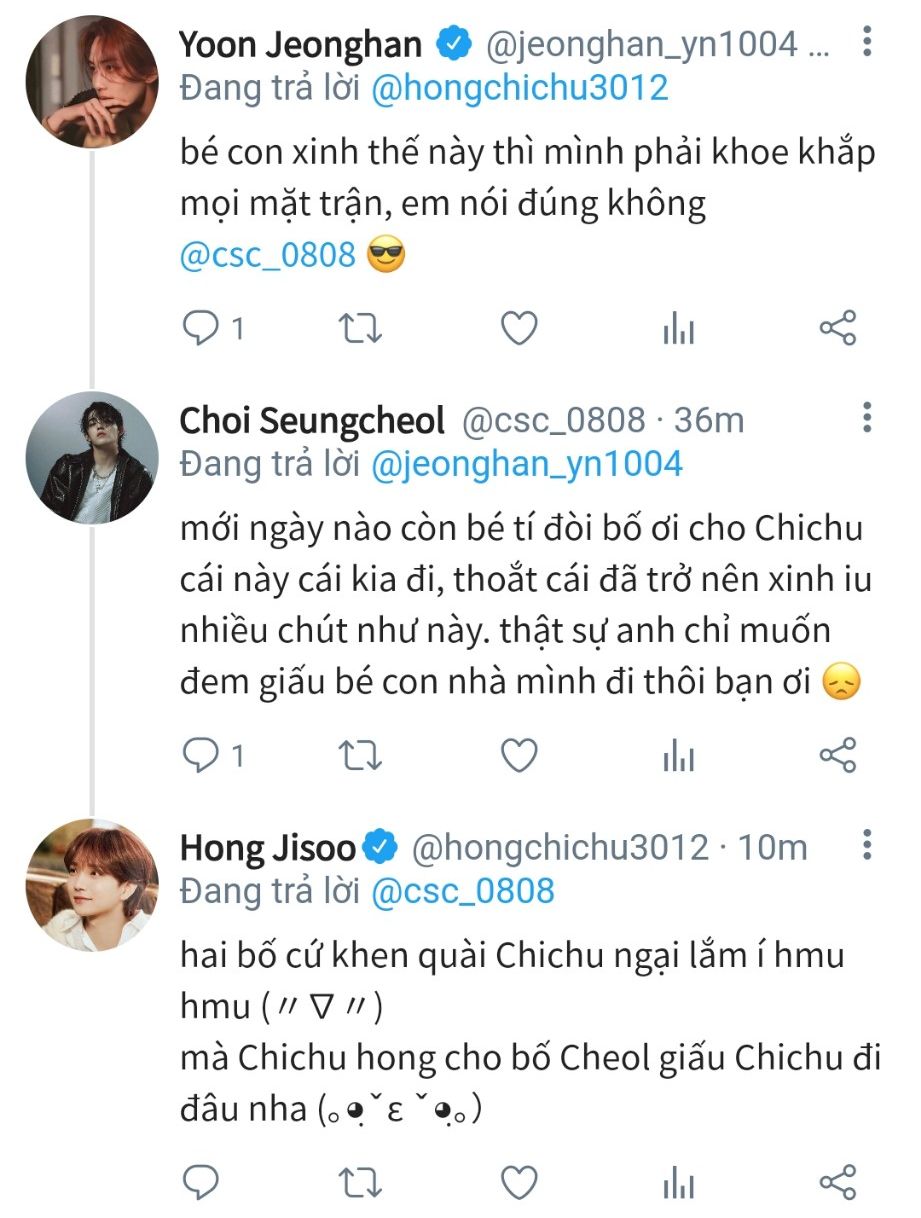Screen dimensions: 921x1218
Task: Like Yoon Jeonghan's tweet
Action: click(519, 328)
